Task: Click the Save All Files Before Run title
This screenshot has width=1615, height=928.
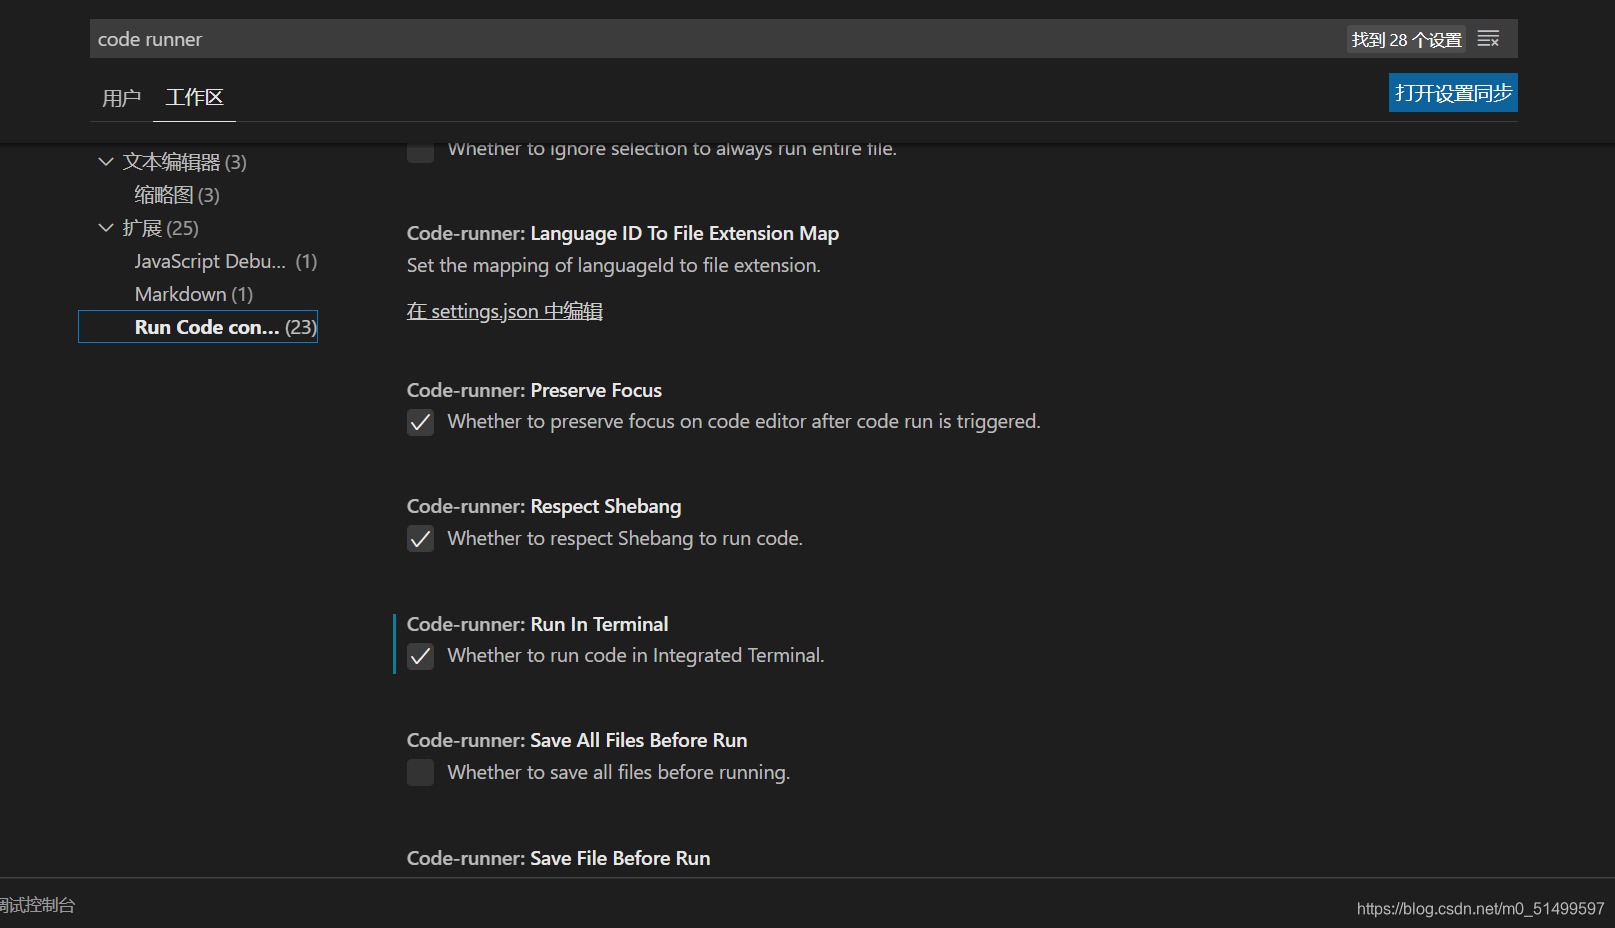Action: (577, 740)
